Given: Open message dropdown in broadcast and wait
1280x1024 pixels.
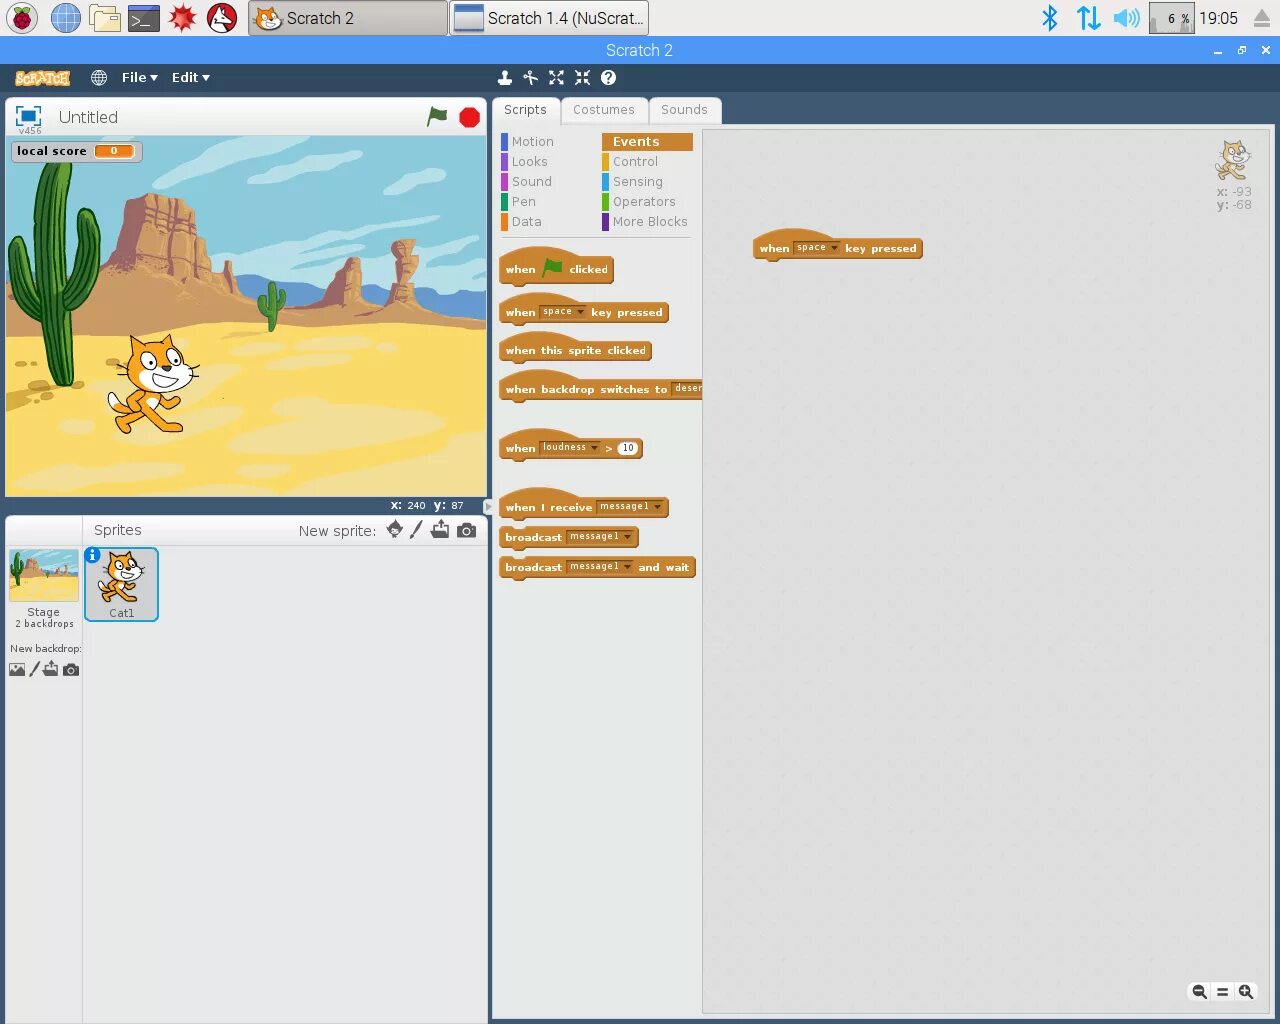Looking at the screenshot, I should 601,566.
